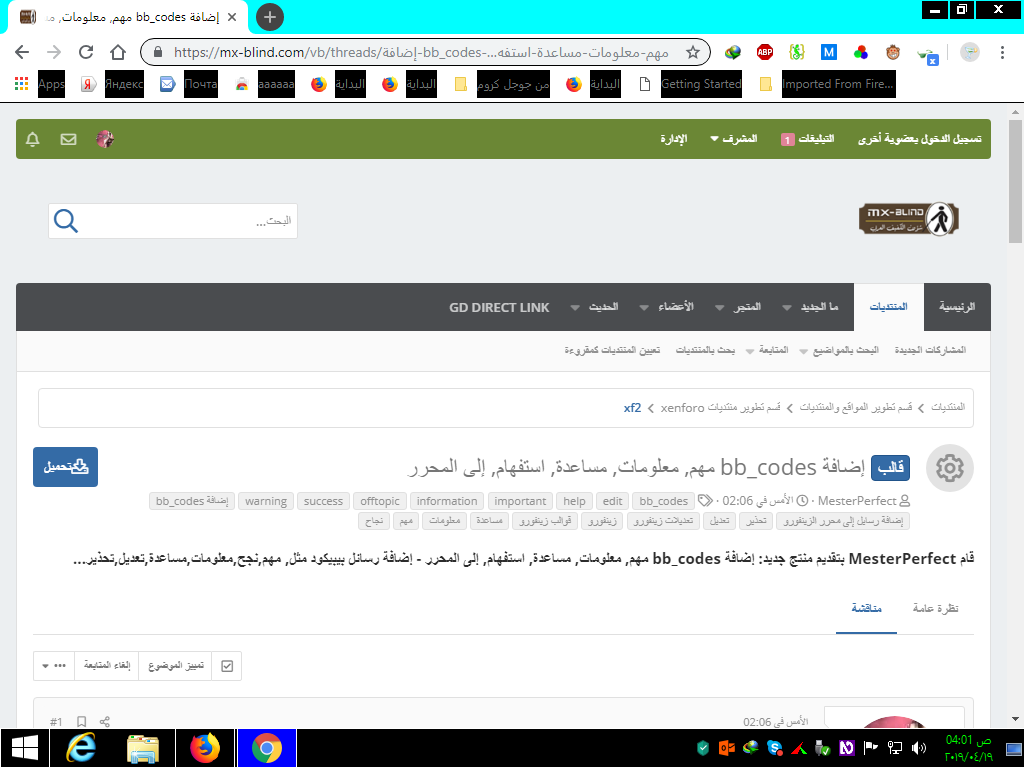
Task: Reload the page with the refresh button
Action: [86, 52]
